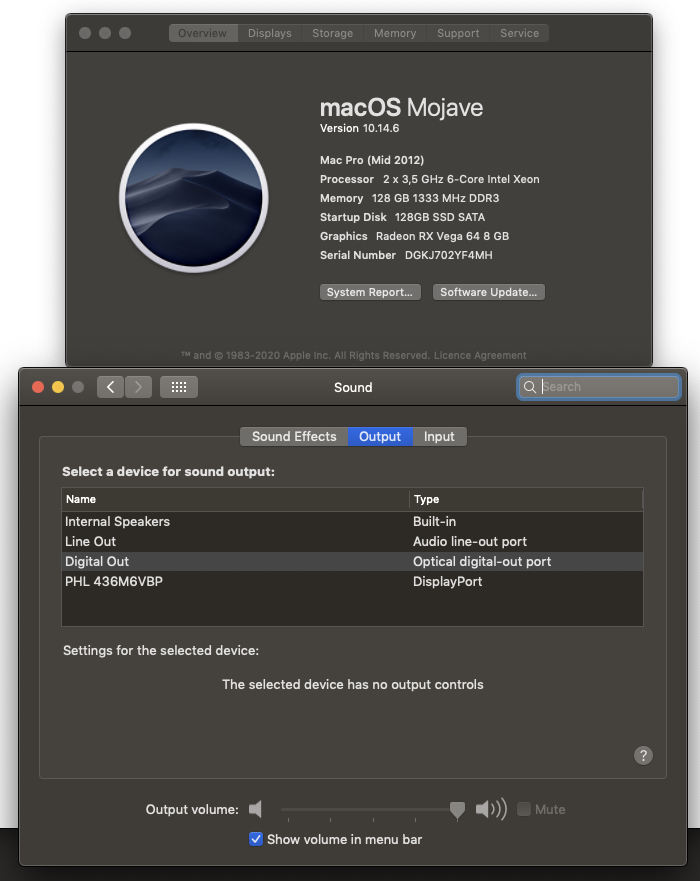The width and height of the screenshot is (700, 881).
Task: Select Digital Out output device
Action: [352, 561]
